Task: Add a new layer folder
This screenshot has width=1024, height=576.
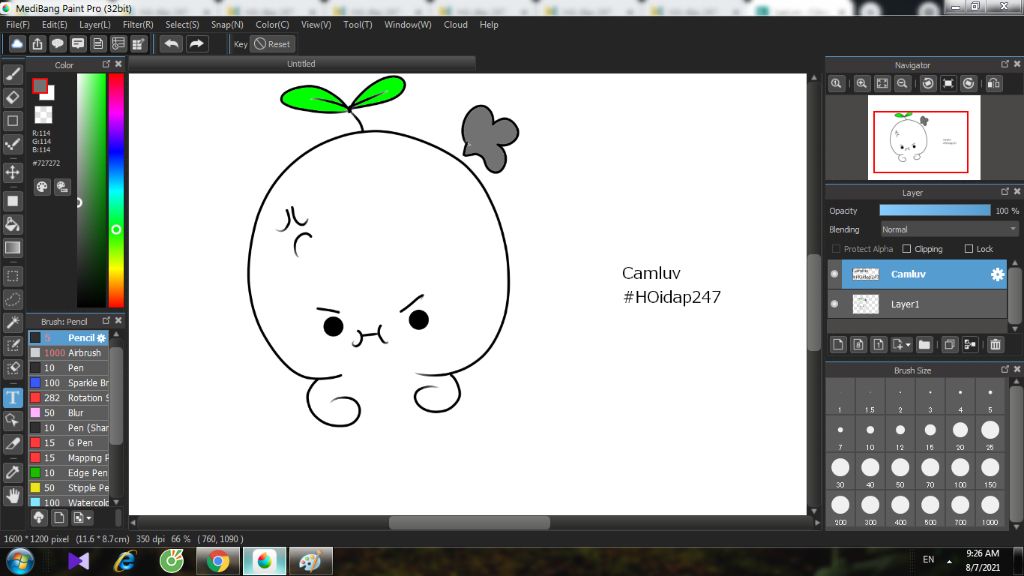Action: 924,344
